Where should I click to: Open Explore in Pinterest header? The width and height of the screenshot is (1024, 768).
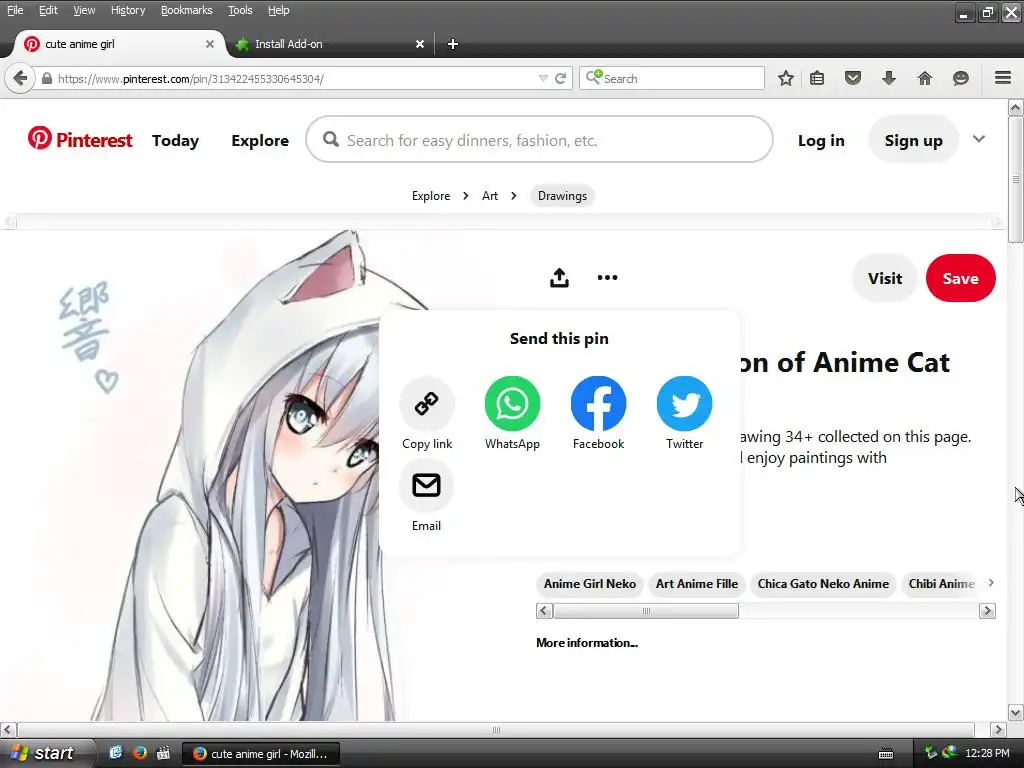click(x=260, y=140)
